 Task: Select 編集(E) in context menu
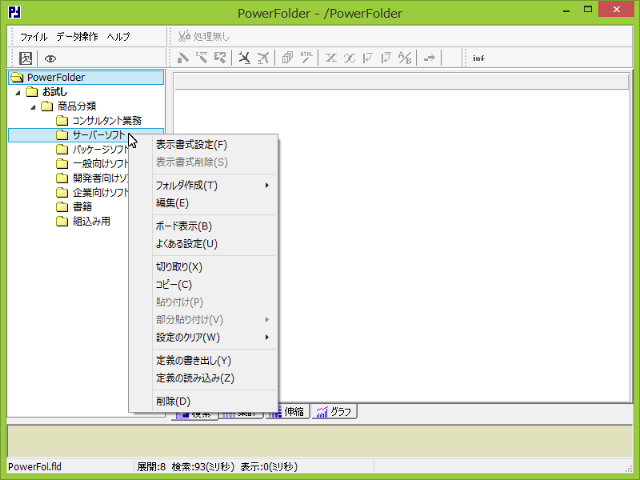tap(215, 203)
